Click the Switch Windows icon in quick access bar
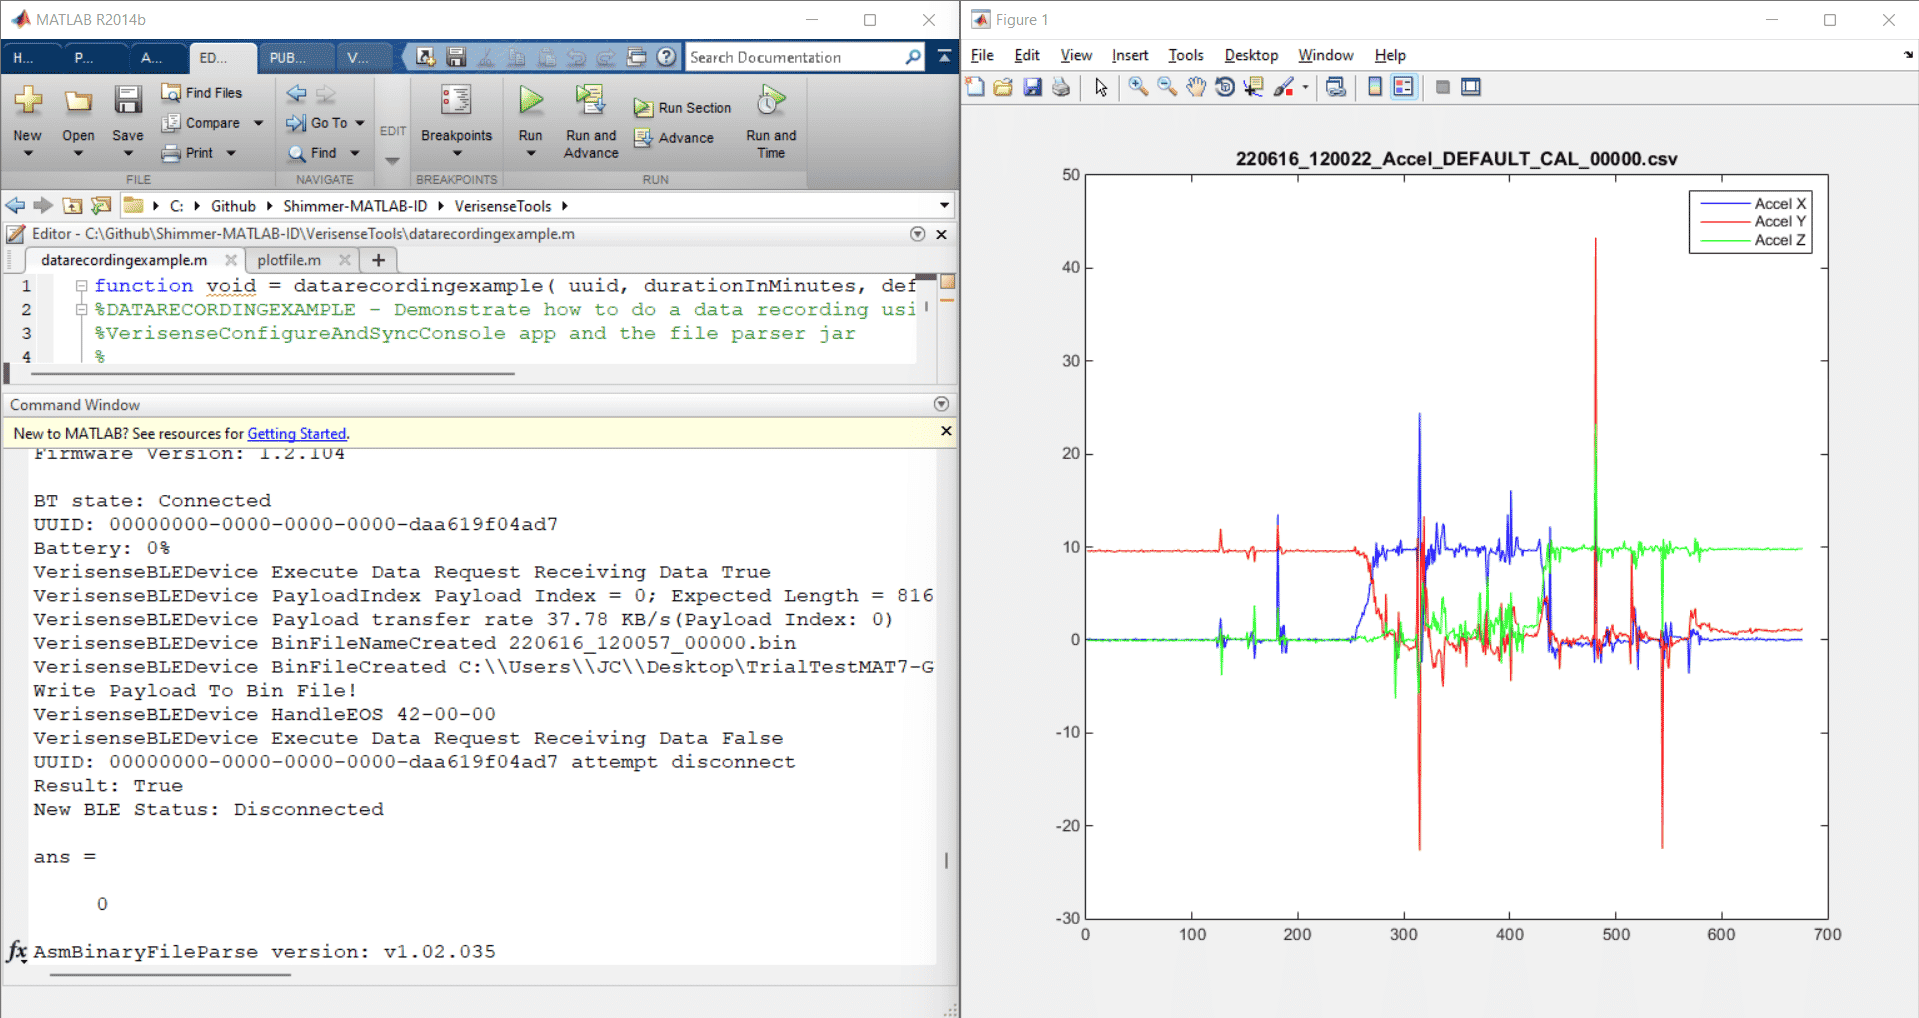The width and height of the screenshot is (1919, 1018). pos(637,57)
